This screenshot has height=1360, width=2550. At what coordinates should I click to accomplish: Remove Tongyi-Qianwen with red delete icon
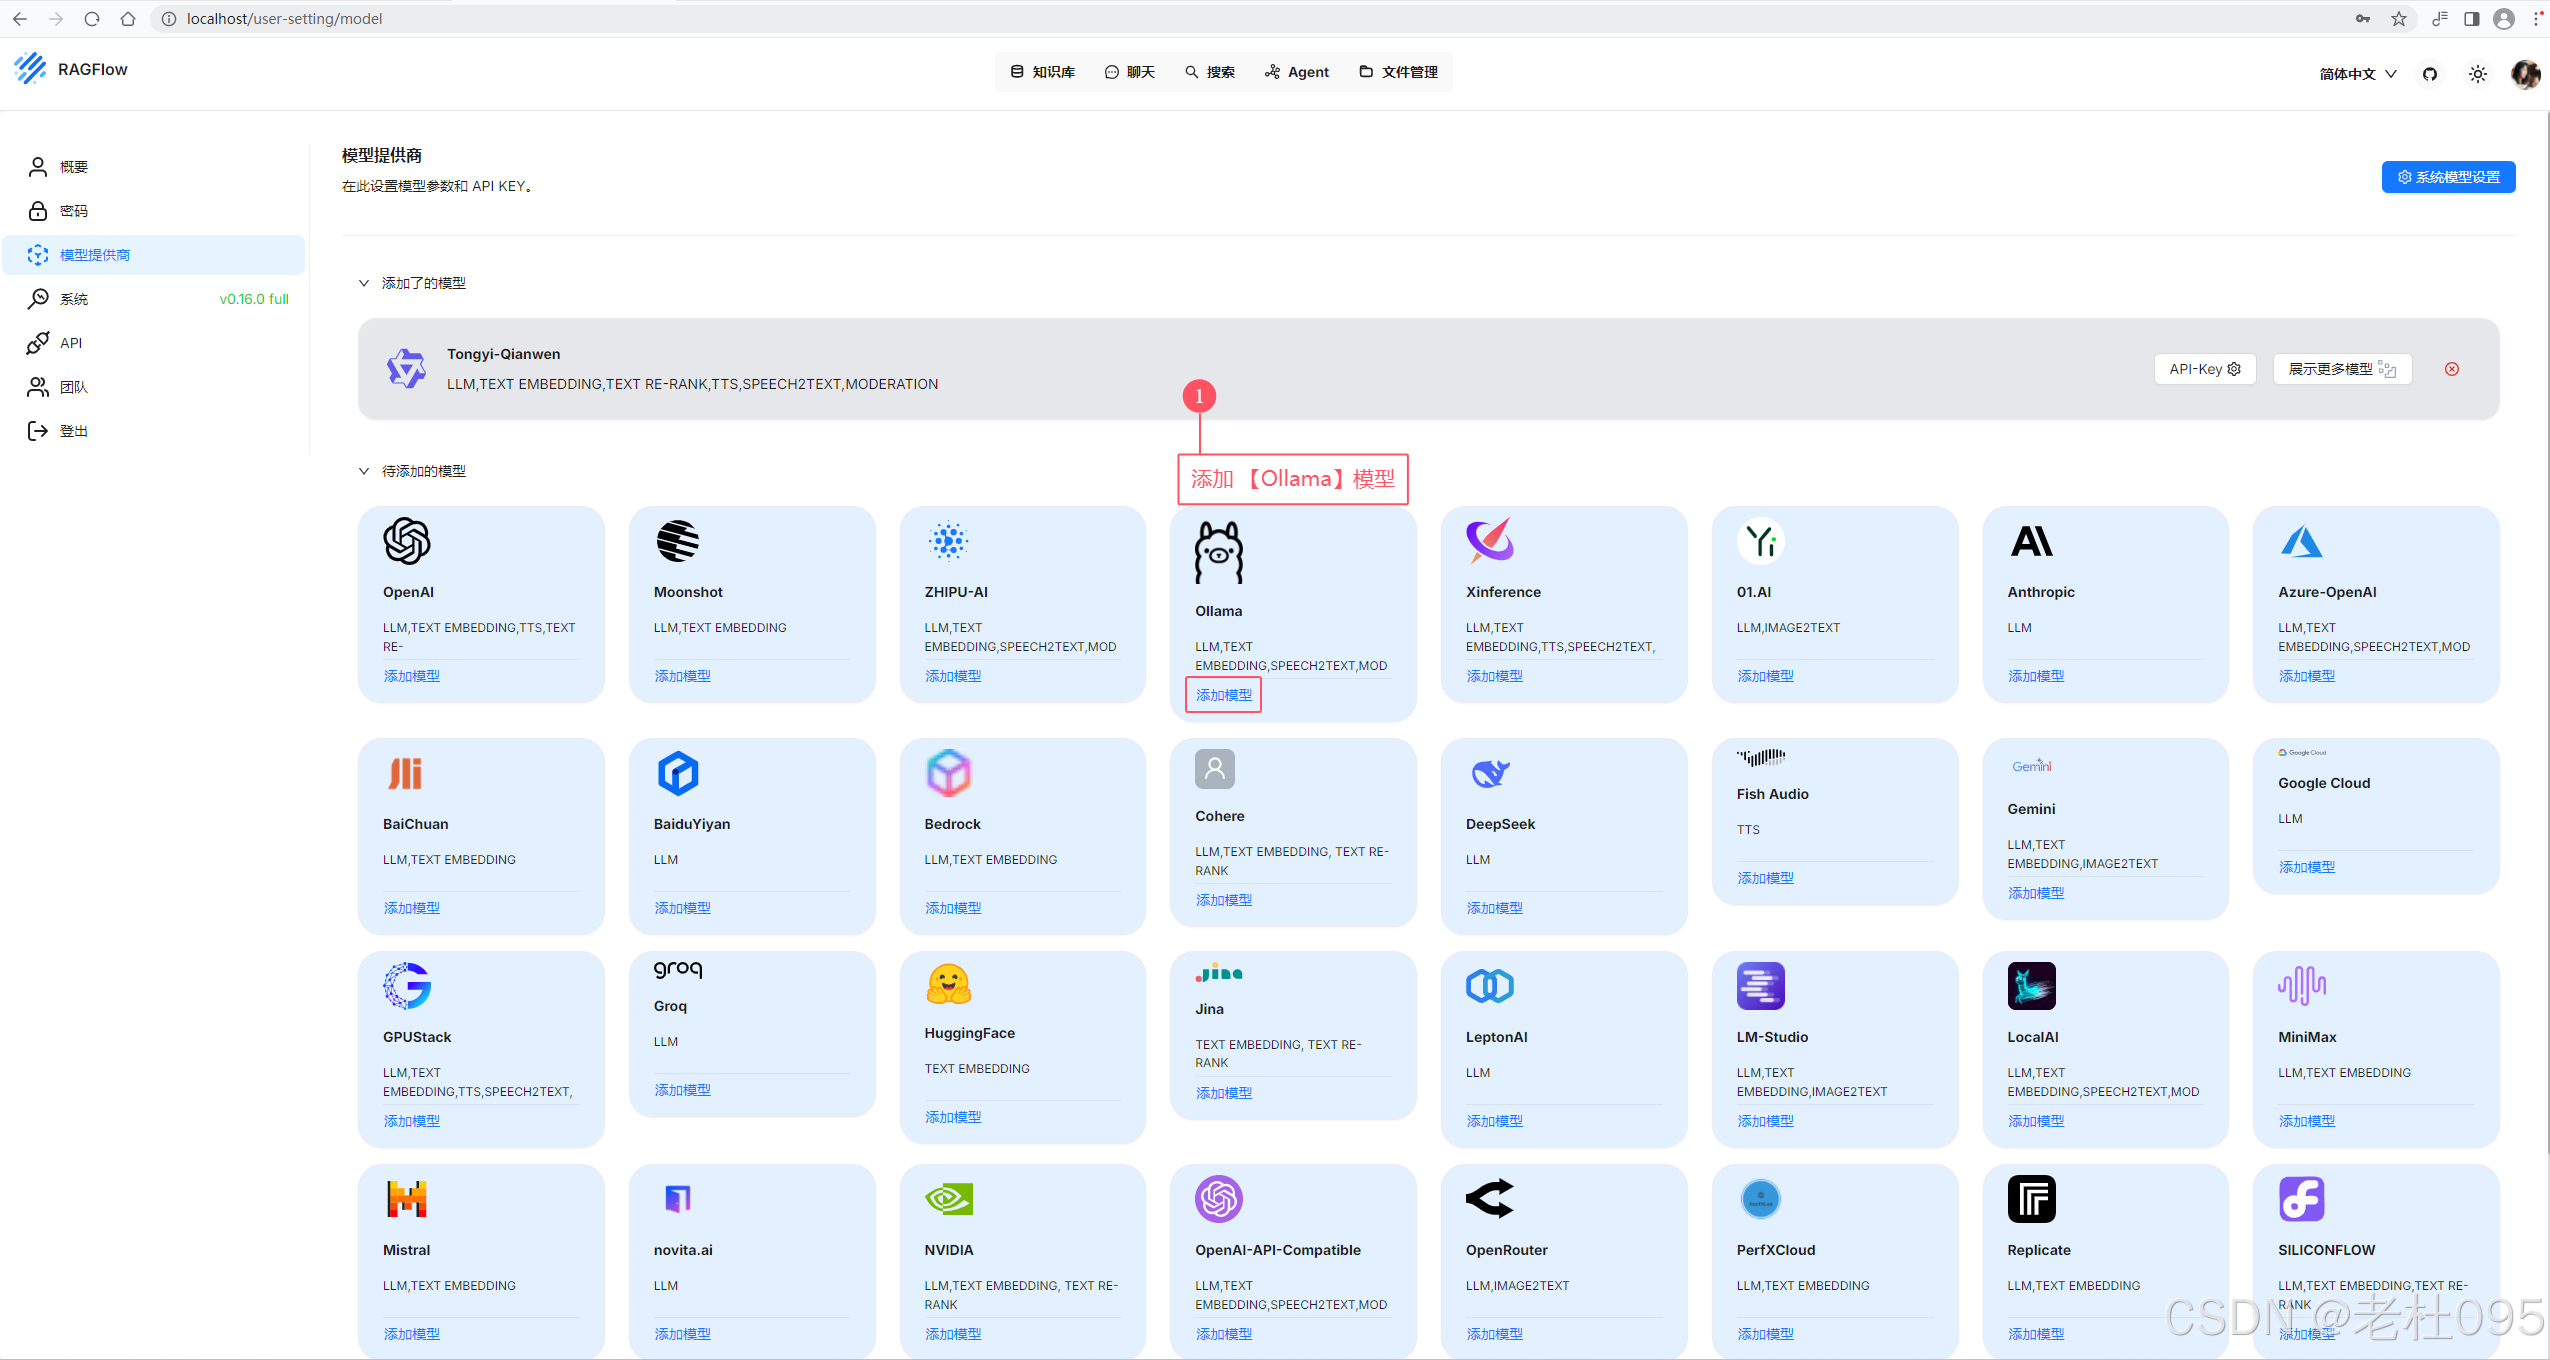tap(2452, 369)
